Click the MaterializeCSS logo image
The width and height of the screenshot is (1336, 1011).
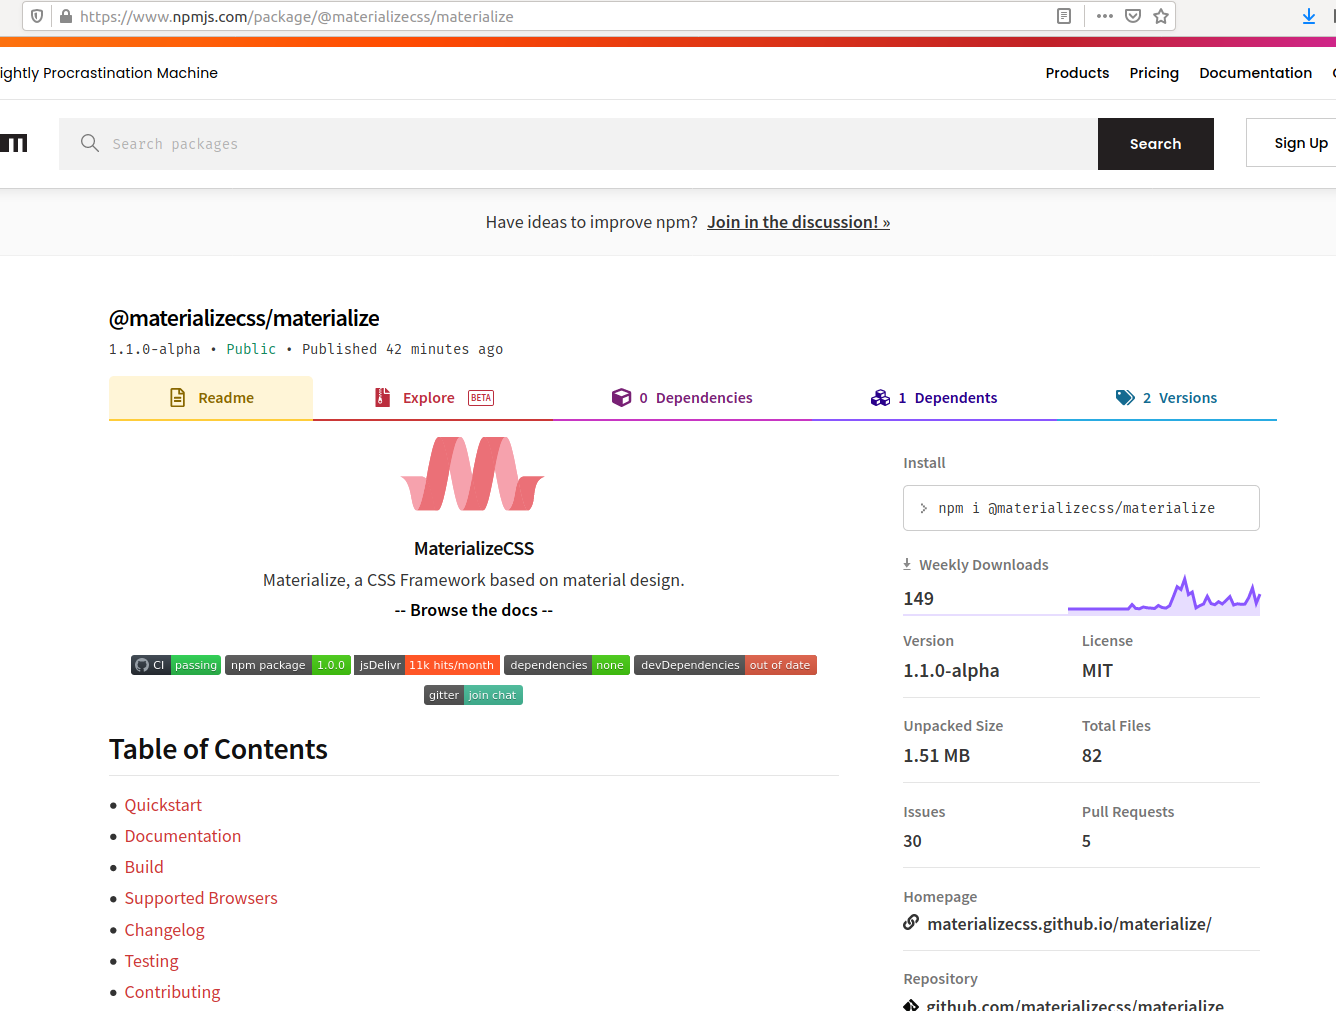coord(473,474)
